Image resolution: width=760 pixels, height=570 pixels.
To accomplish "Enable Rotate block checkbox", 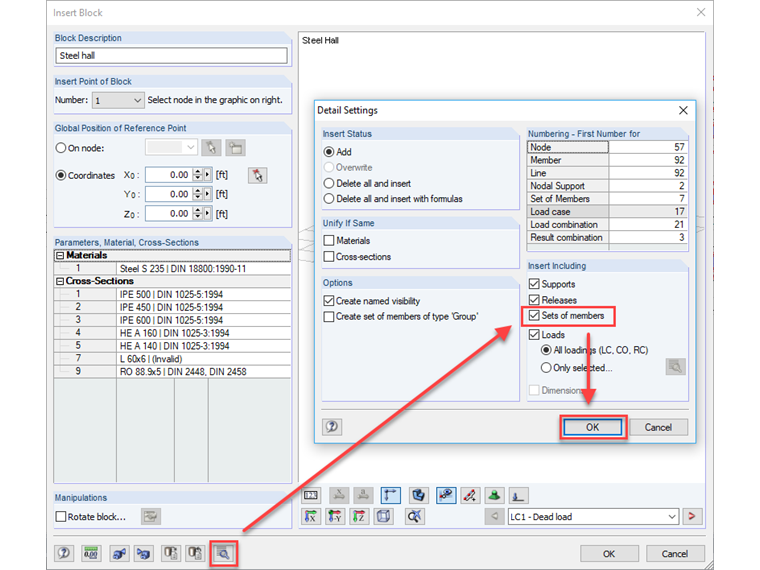I will [61, 517].
